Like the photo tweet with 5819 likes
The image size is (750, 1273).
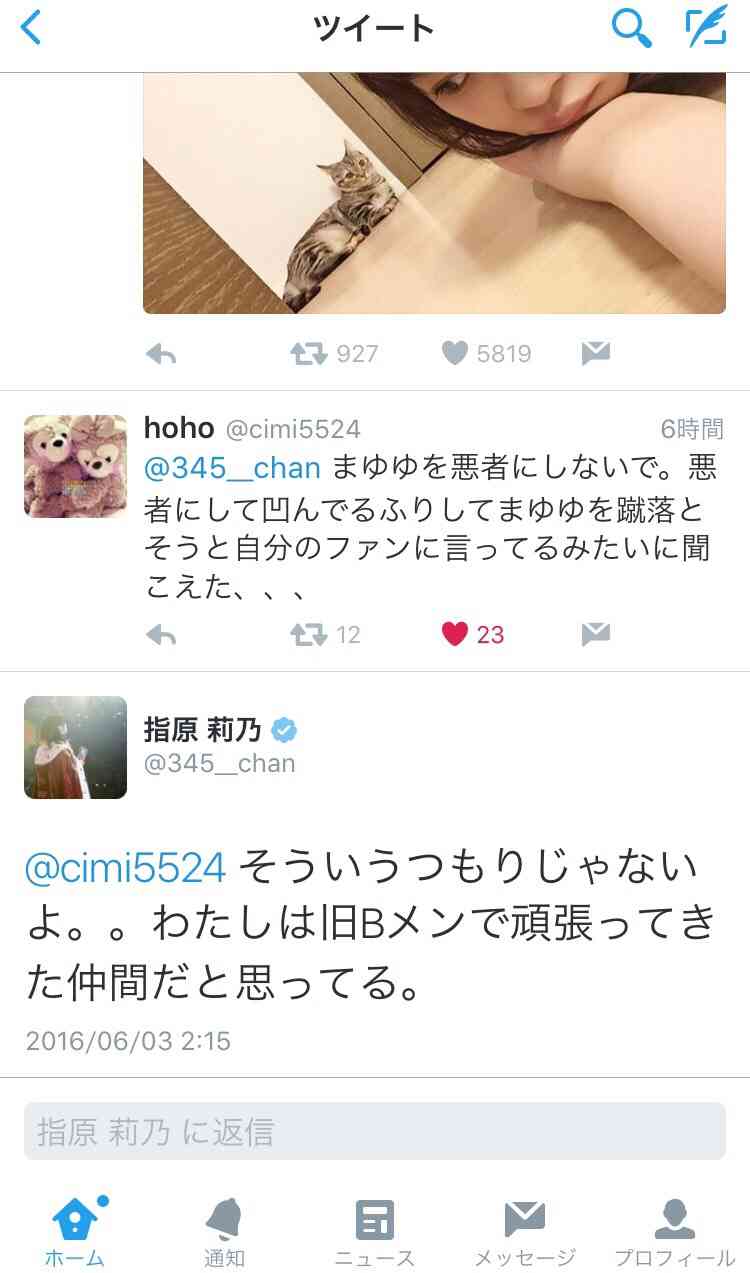coord(455,354)
